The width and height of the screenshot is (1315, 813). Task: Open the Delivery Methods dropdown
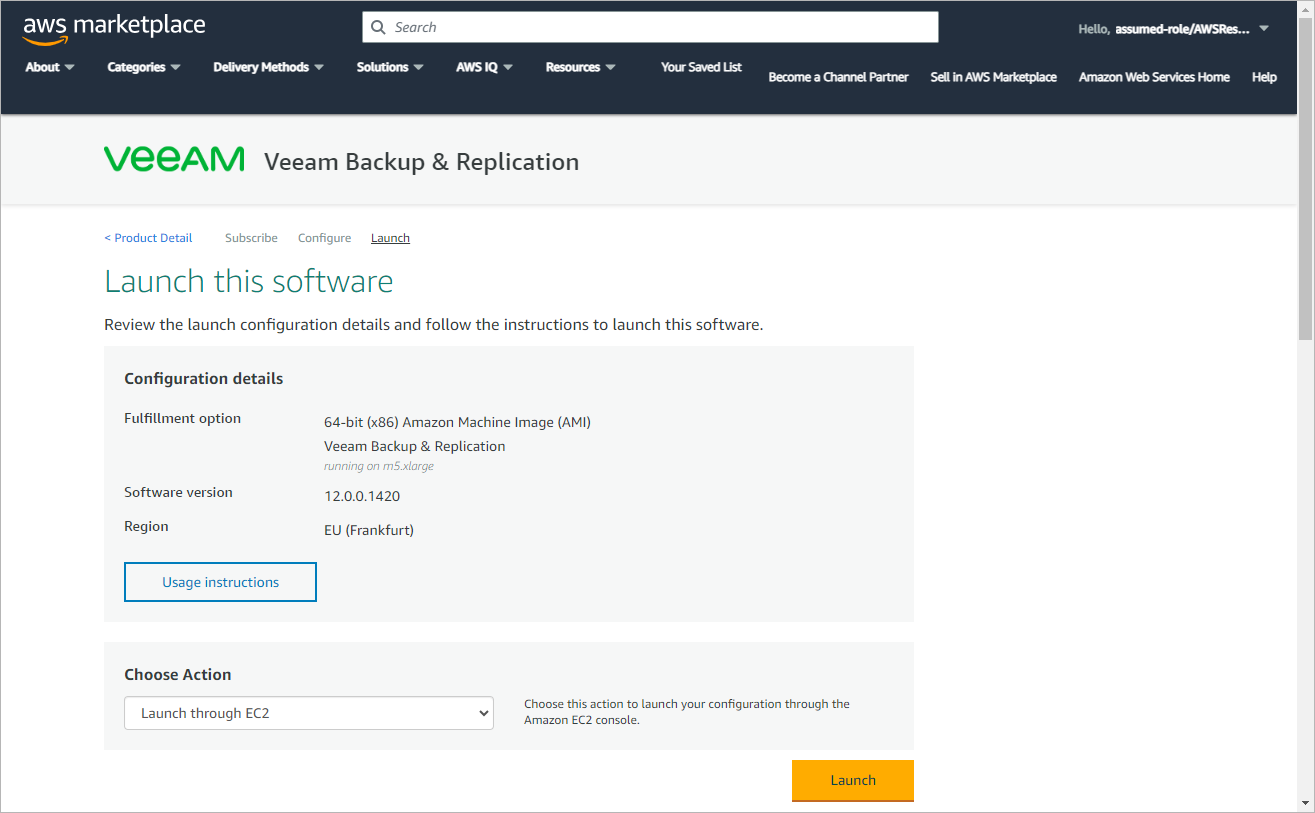(269, 67)
